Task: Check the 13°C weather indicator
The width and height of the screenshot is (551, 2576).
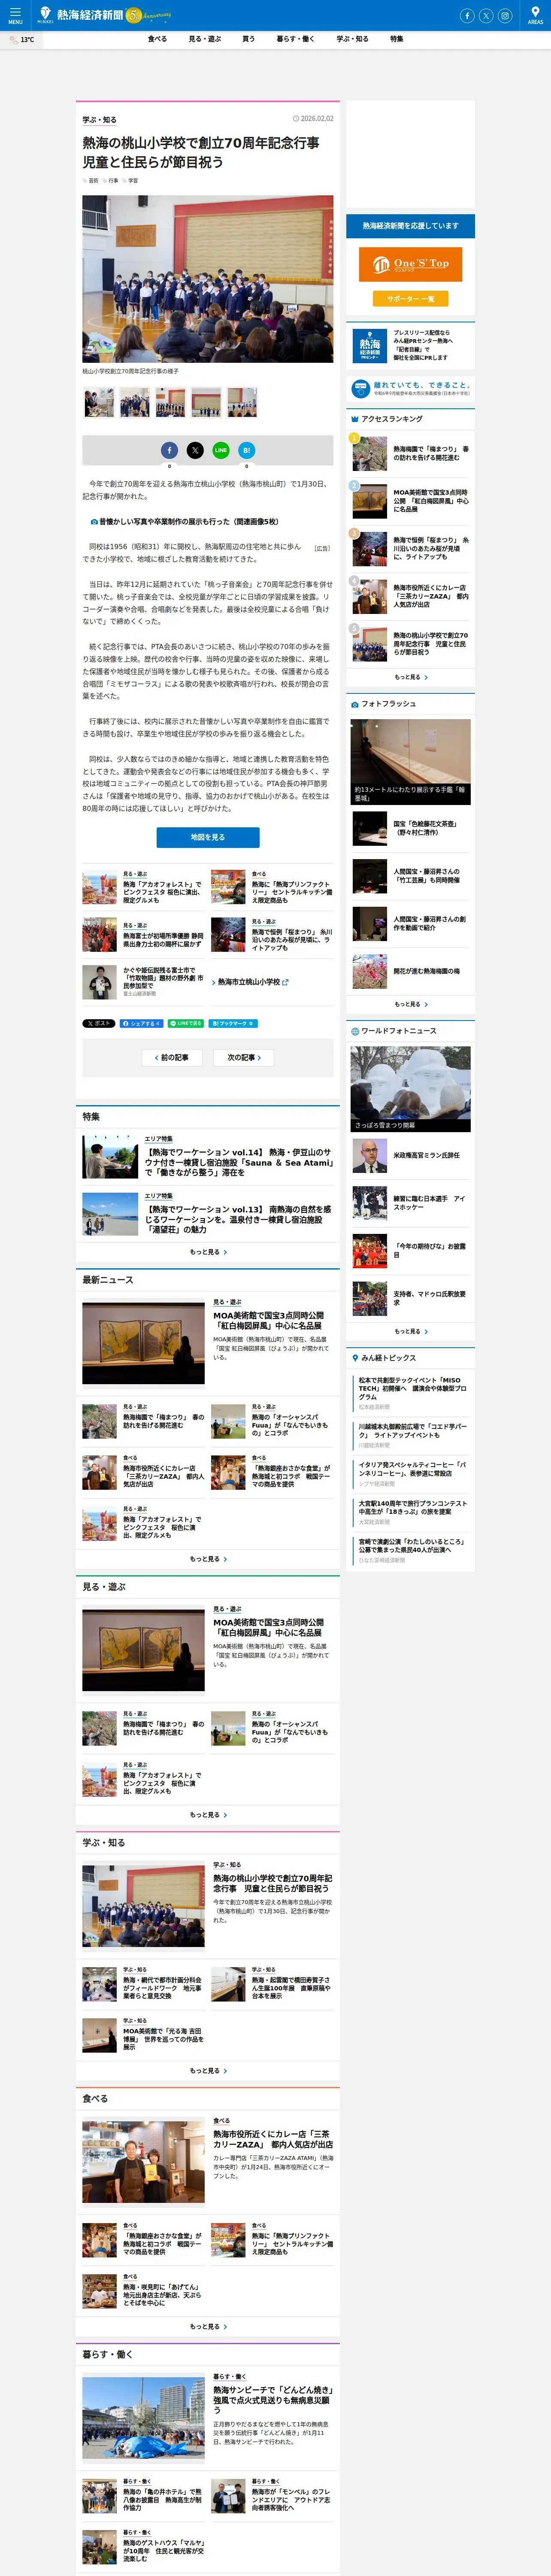Action: (x=22, y=40)
